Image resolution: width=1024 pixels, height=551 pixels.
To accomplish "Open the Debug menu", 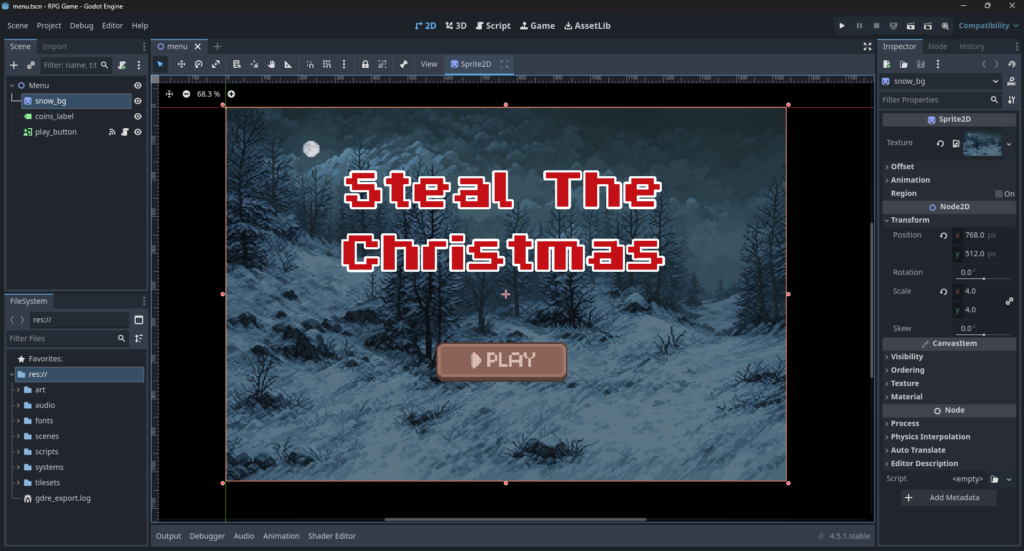I will tap(81, 25).
